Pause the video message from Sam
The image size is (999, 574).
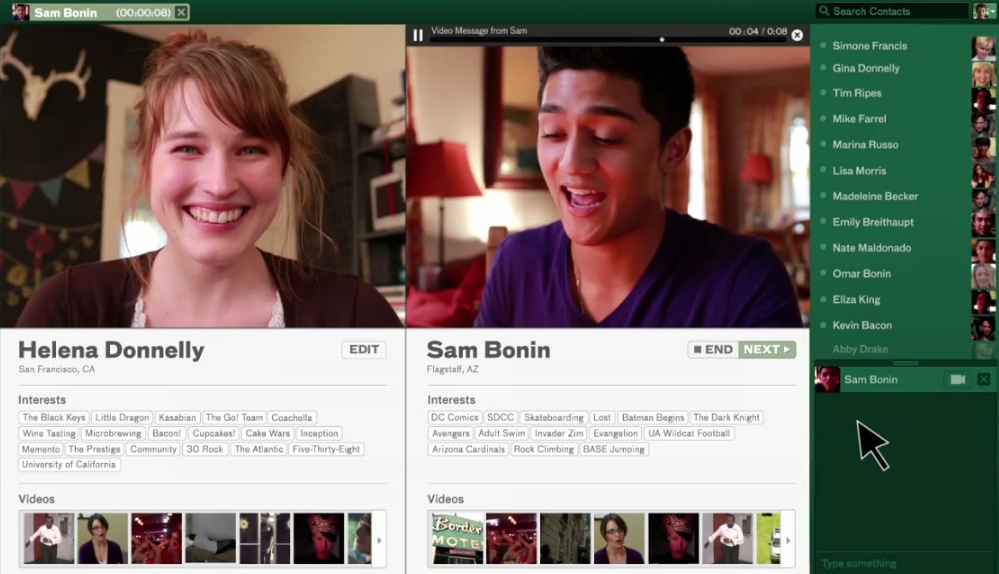[x=418, y=35]
